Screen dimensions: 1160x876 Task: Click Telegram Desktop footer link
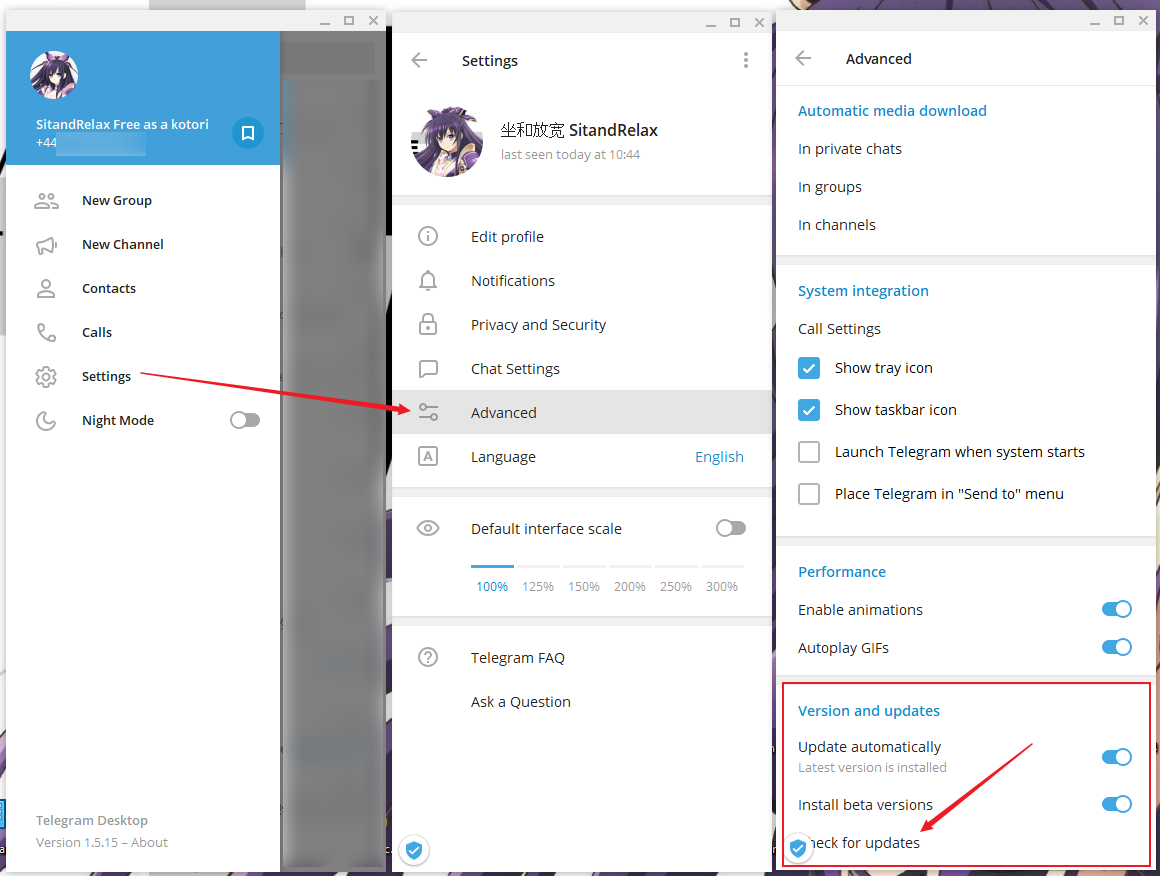(92, 821)
